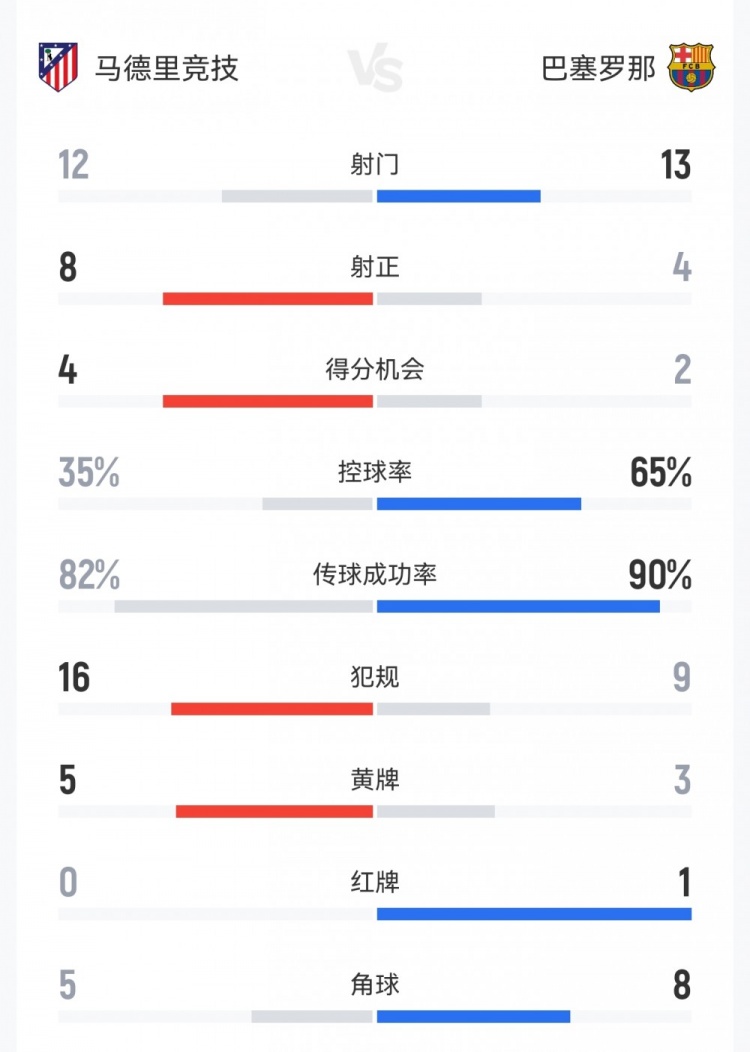Click the red 犯规 fouls bar
The height and width of the screenshot is (1052, 750).
272,709
